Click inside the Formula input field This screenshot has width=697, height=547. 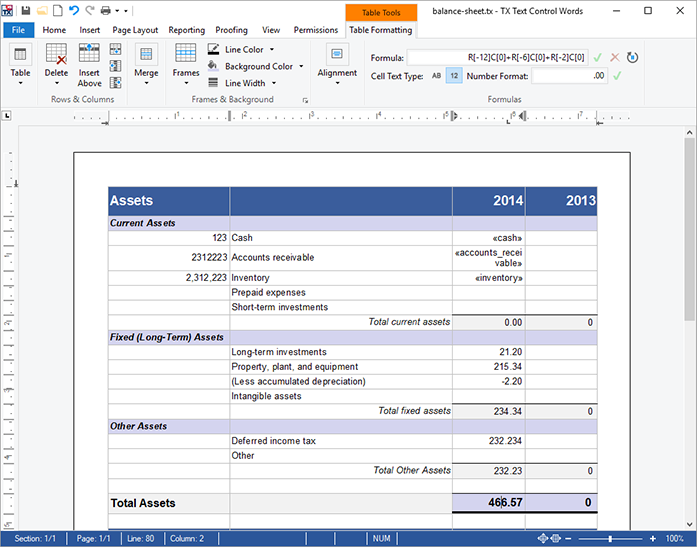[497, 58]
